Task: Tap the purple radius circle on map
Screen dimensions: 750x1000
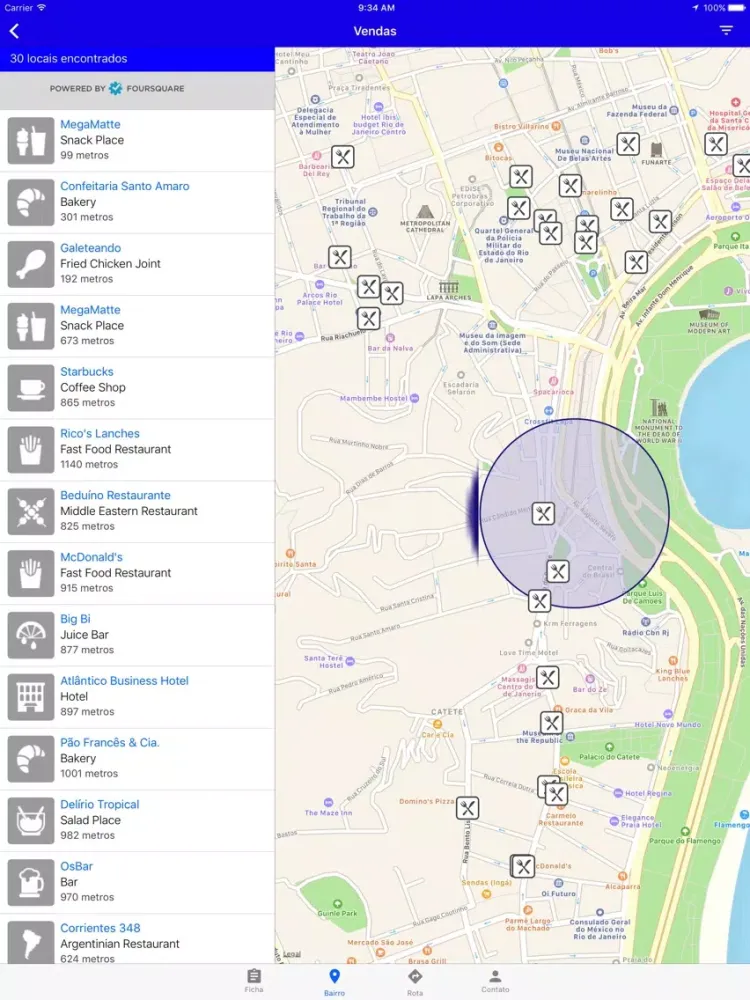Action: (575, 513)
